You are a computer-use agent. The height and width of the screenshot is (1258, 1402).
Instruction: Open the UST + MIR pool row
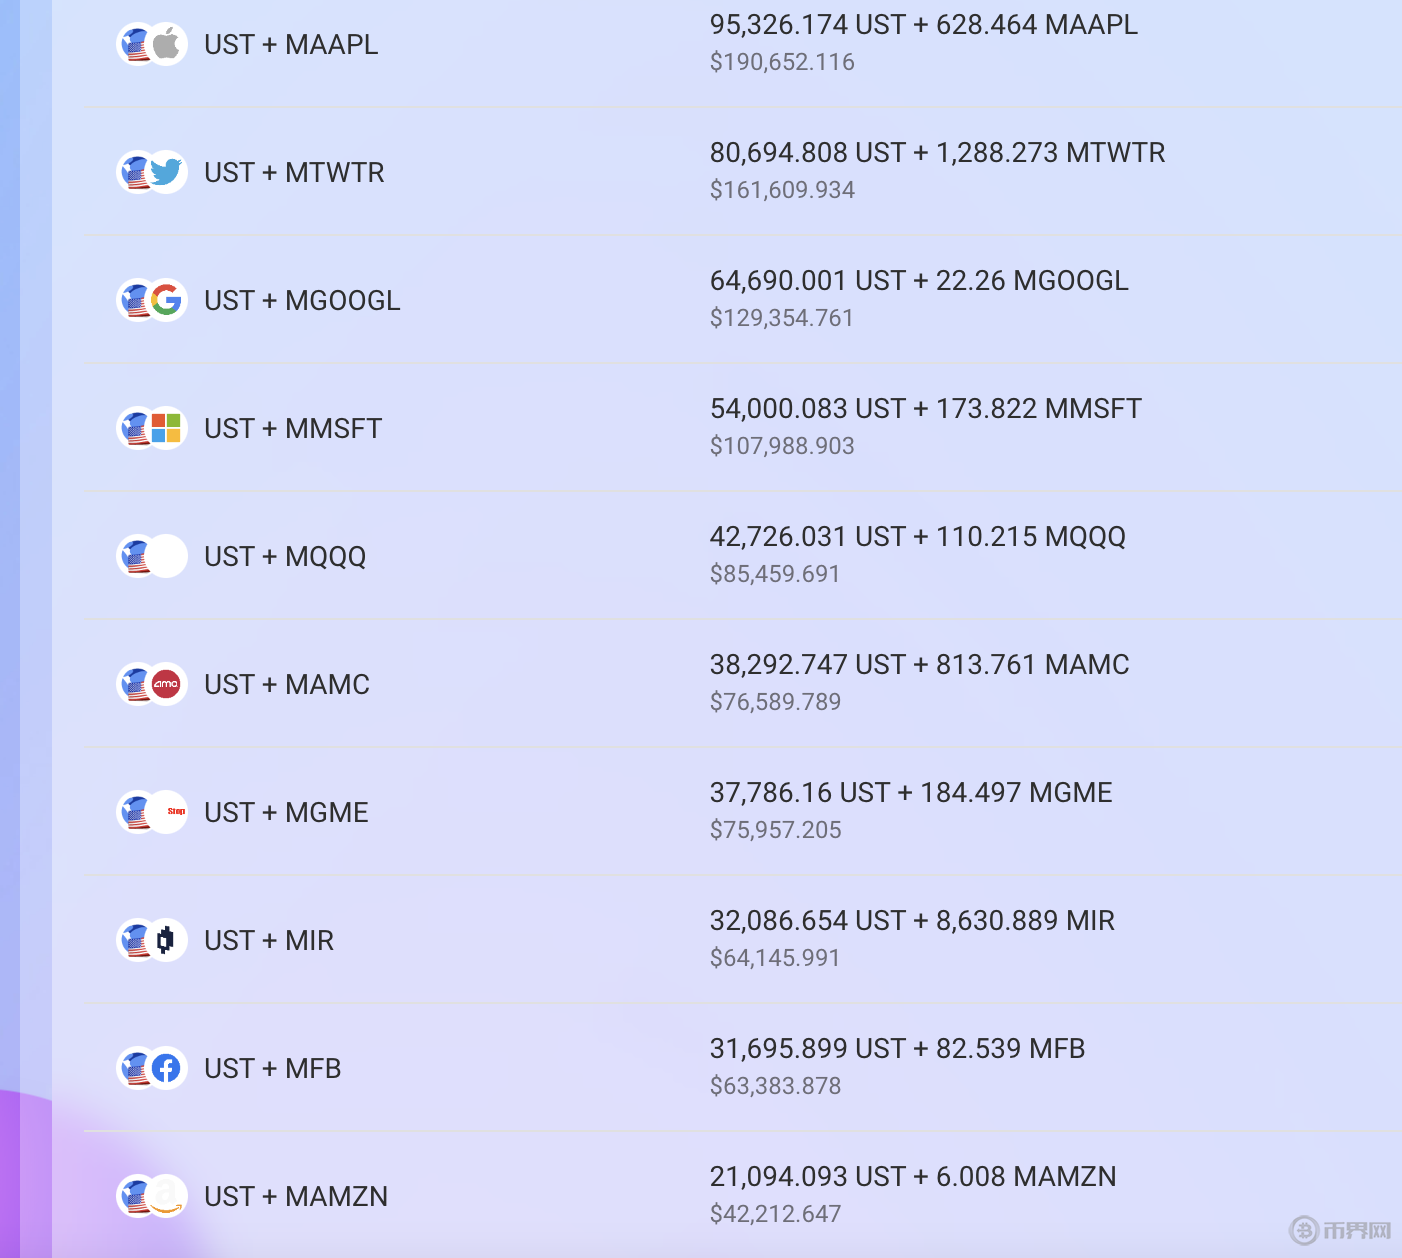point(269,940)
